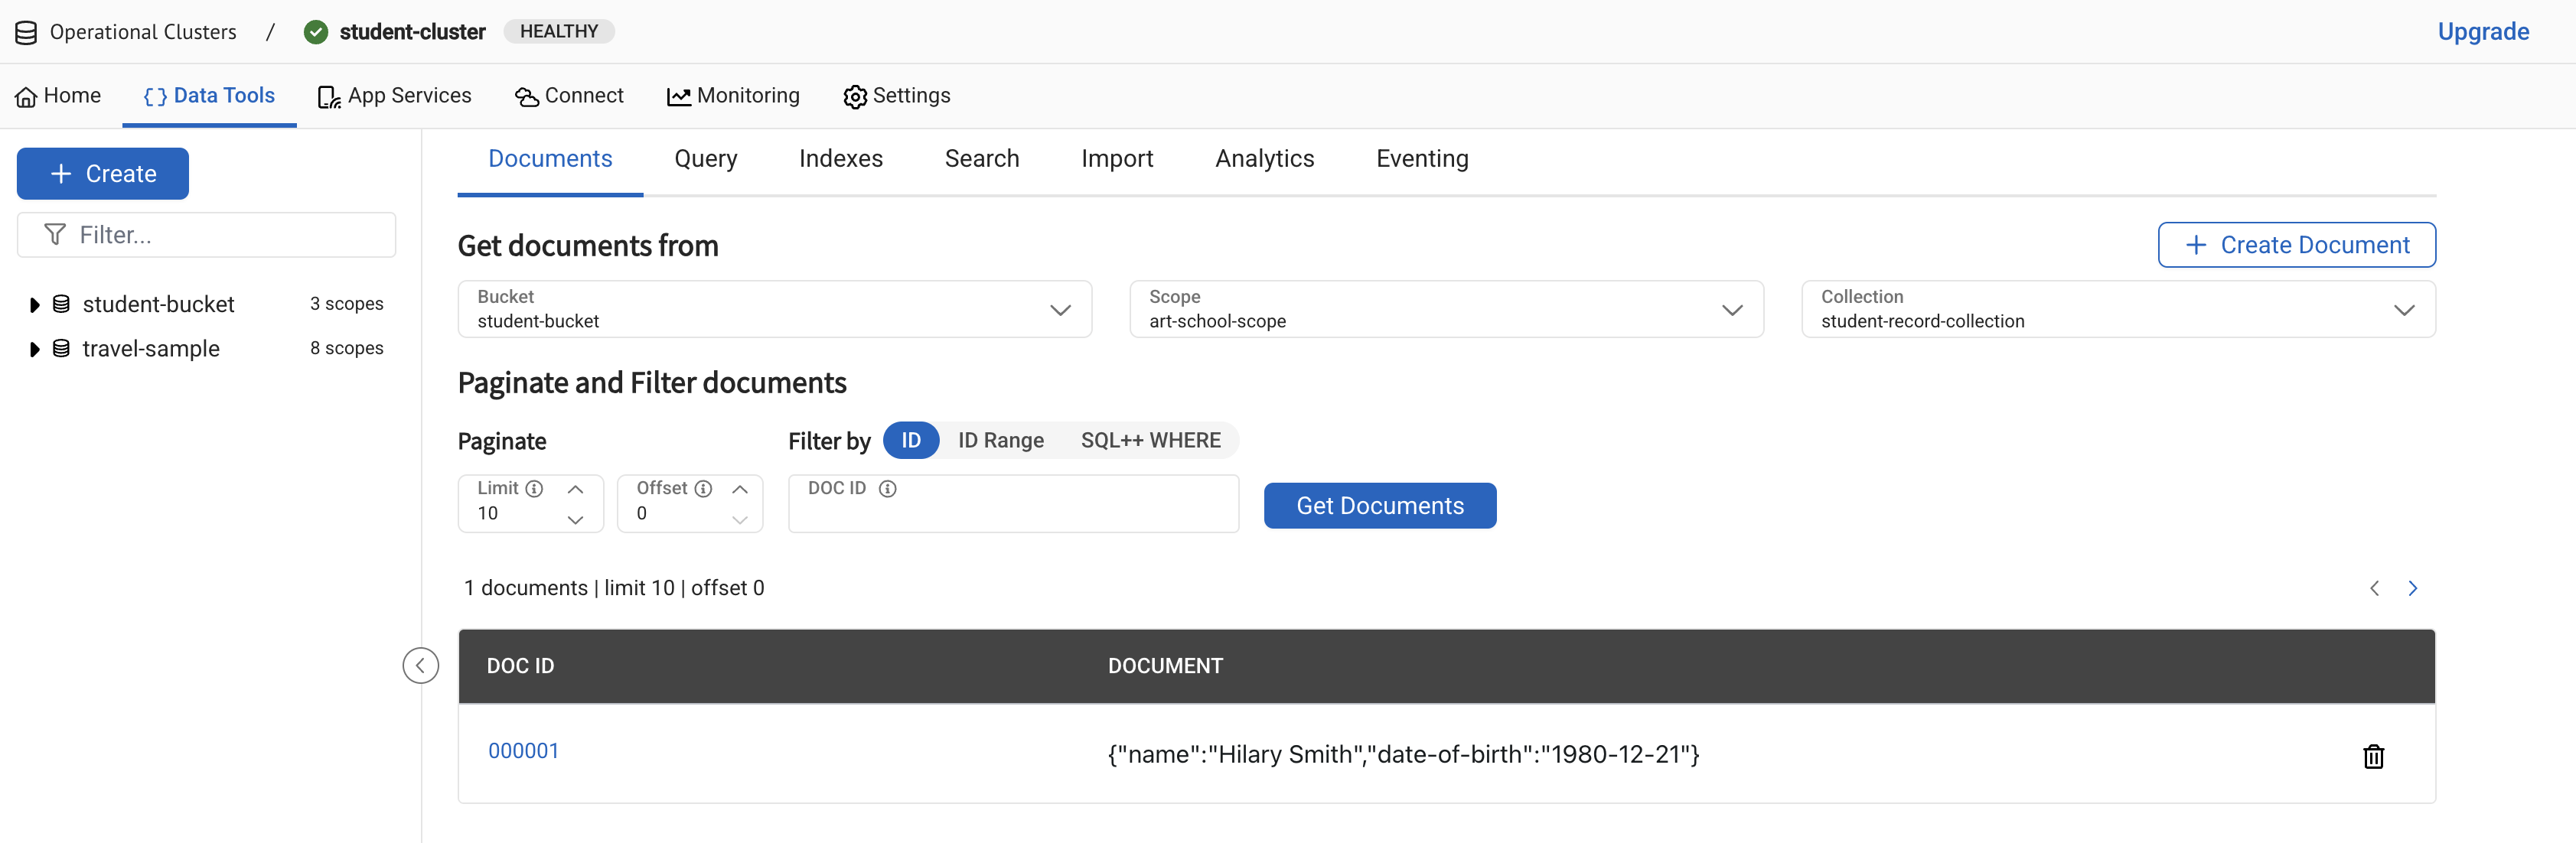Collapse the sidebar with the circled arrow
This screenshot has width=2576, height=843.
[x=420, y=666]
